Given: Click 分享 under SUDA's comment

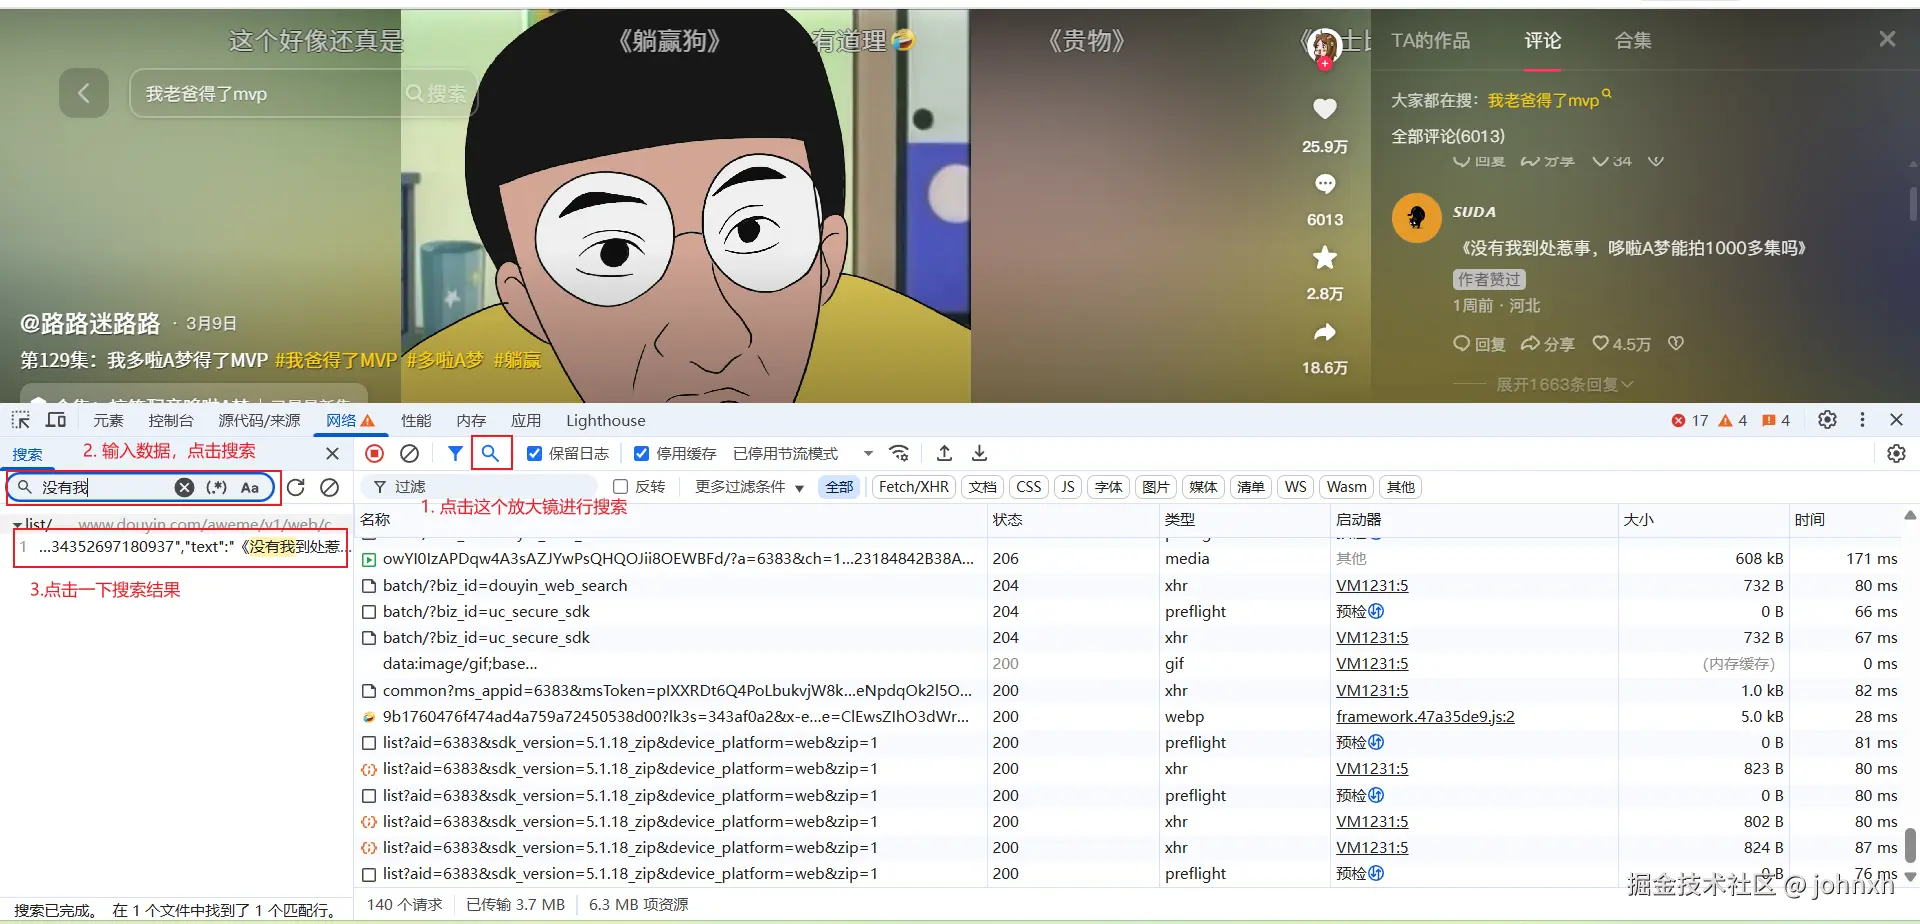Looking at the screenshot, I should [x=1548, y=344].
